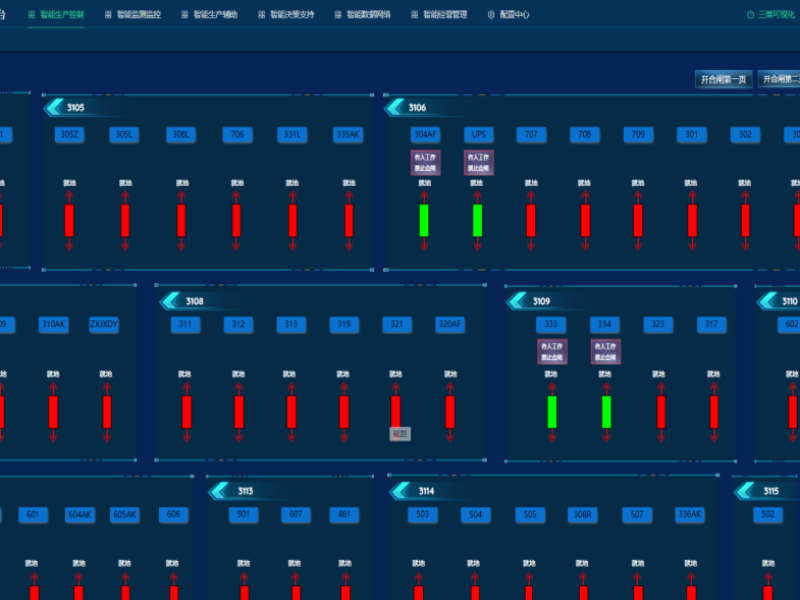
Task: Click the red breaker symbol under 311
Action: click(186, 411)
